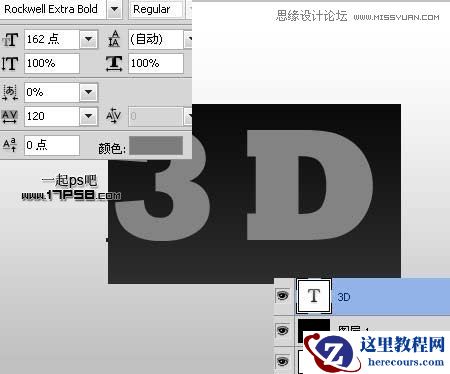Click the tsume character spacing icon
Viewport: 450px width, 374px height.
point(10,92)
